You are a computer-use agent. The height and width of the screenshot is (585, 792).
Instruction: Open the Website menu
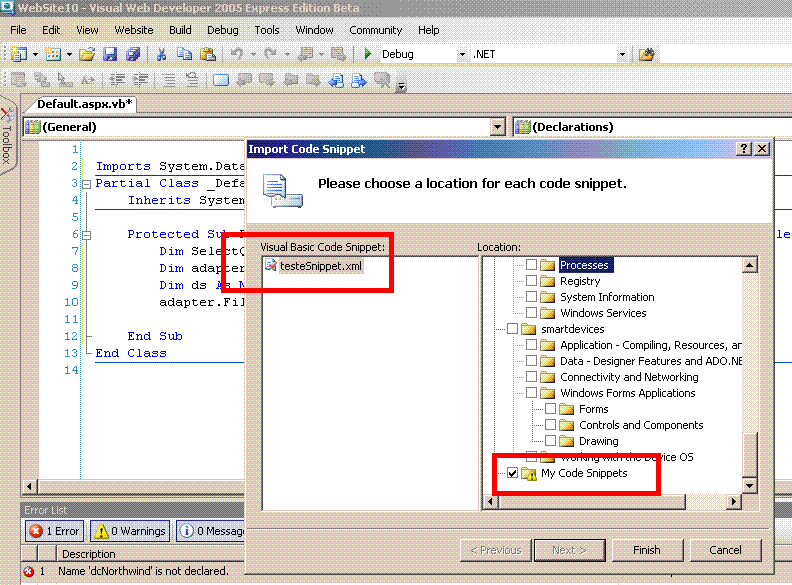[134, 30]
